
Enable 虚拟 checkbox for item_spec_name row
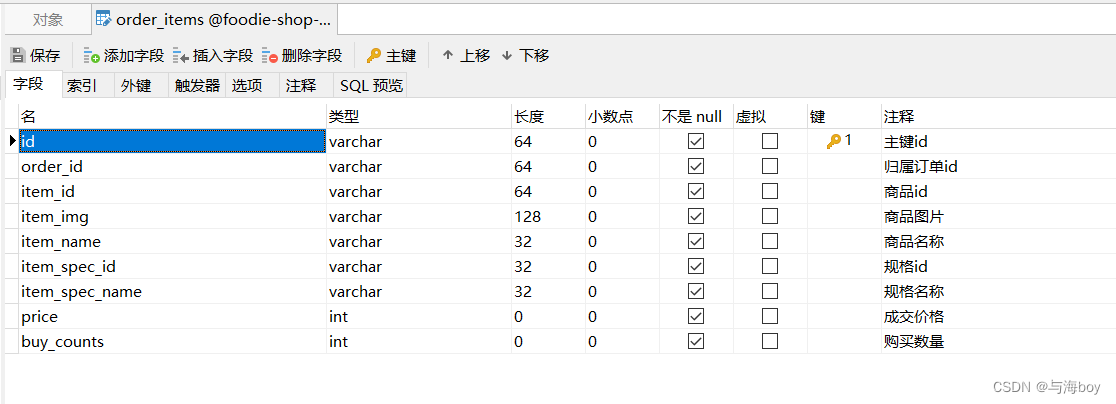coord(769,291)
